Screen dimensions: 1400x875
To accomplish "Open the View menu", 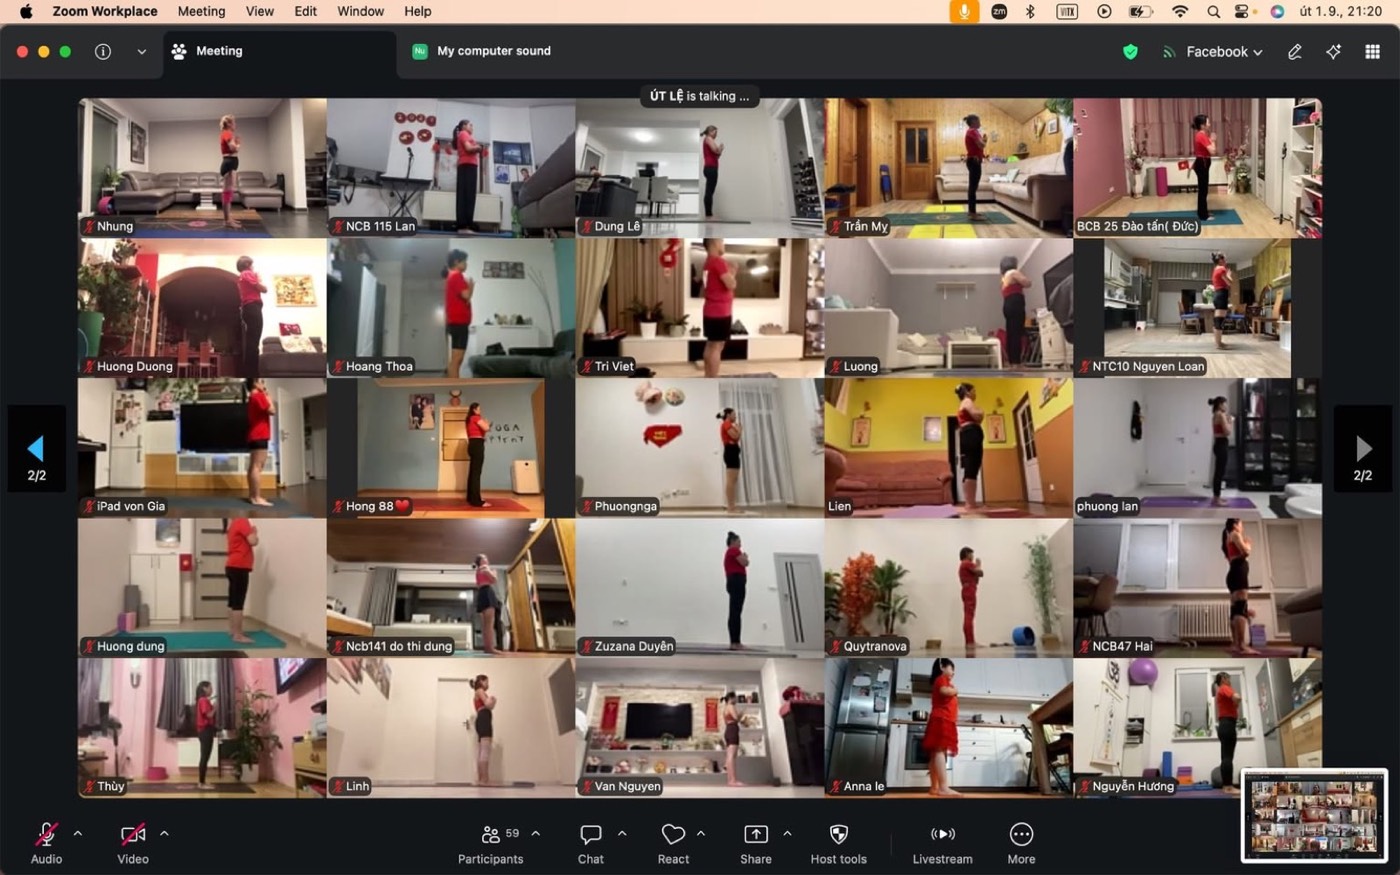I will [x=260, y=11].
